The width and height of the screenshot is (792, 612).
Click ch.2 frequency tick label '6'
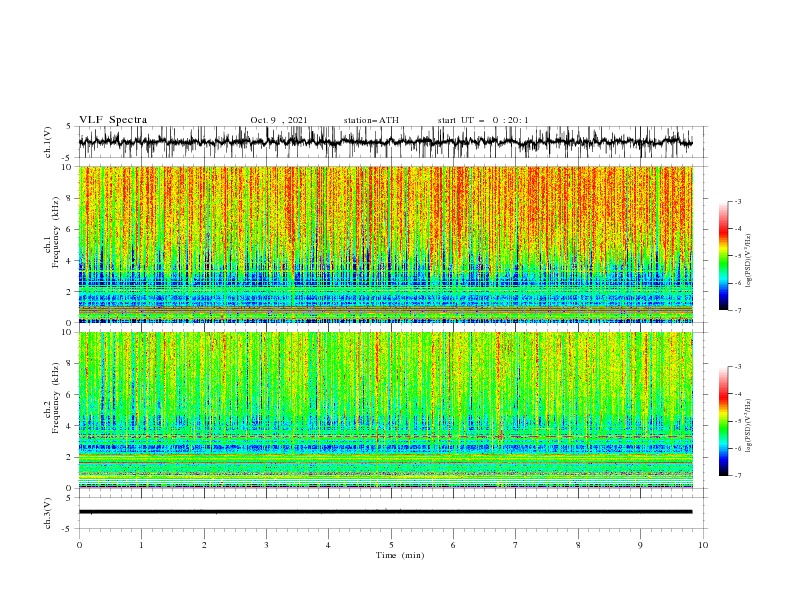(x=70, y=395)
